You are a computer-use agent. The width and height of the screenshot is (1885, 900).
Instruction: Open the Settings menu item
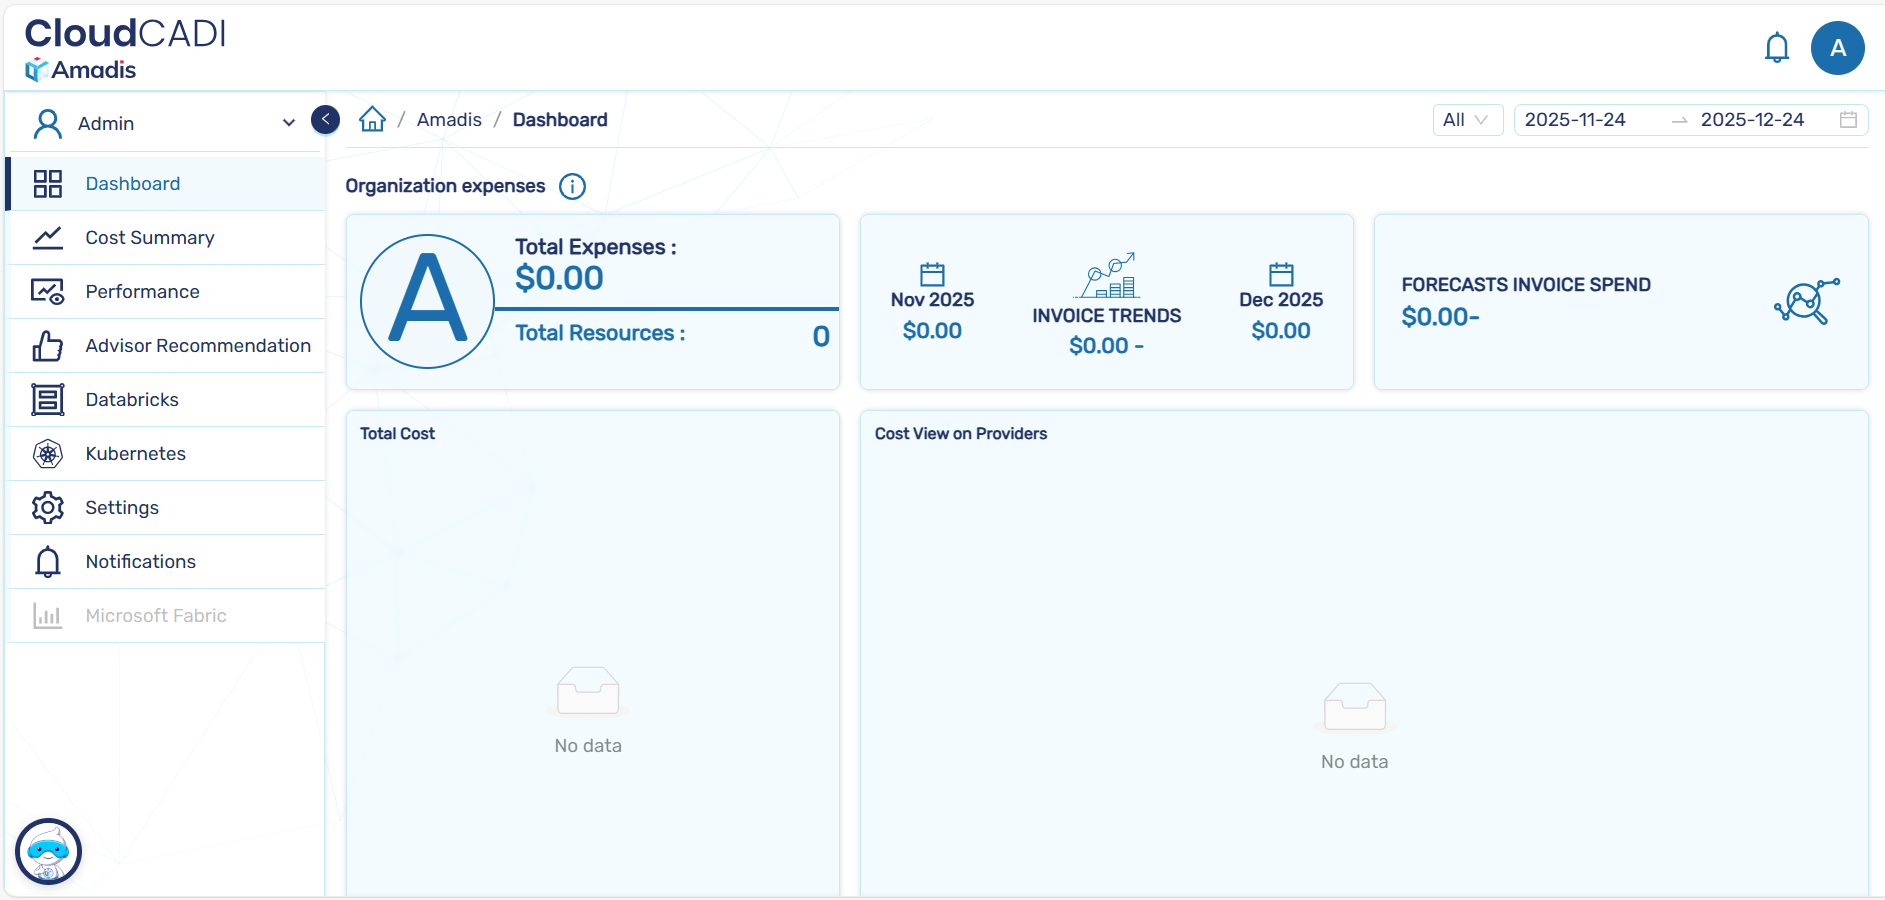pos(122,508)
